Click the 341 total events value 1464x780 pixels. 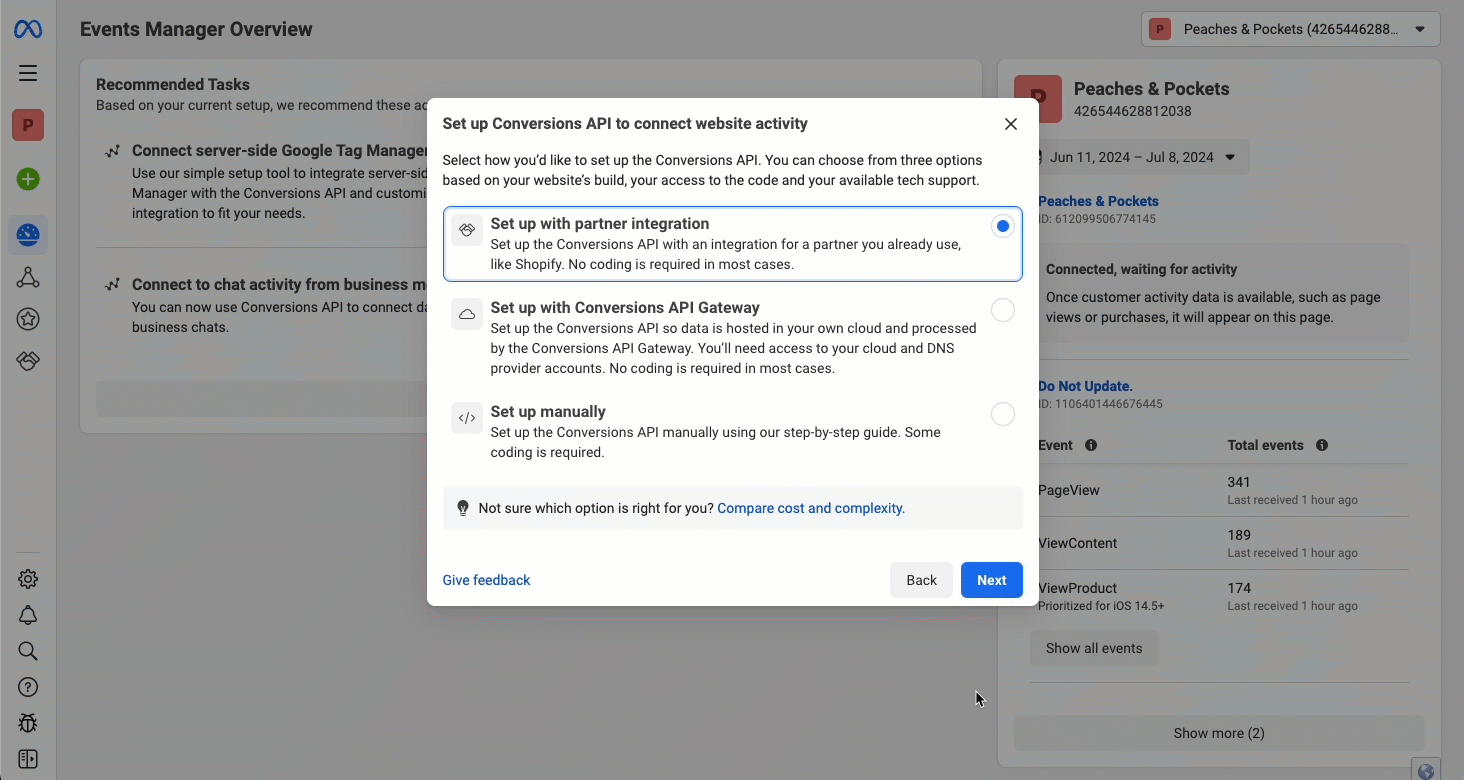pyautogui.click(x=1240, y=482)
